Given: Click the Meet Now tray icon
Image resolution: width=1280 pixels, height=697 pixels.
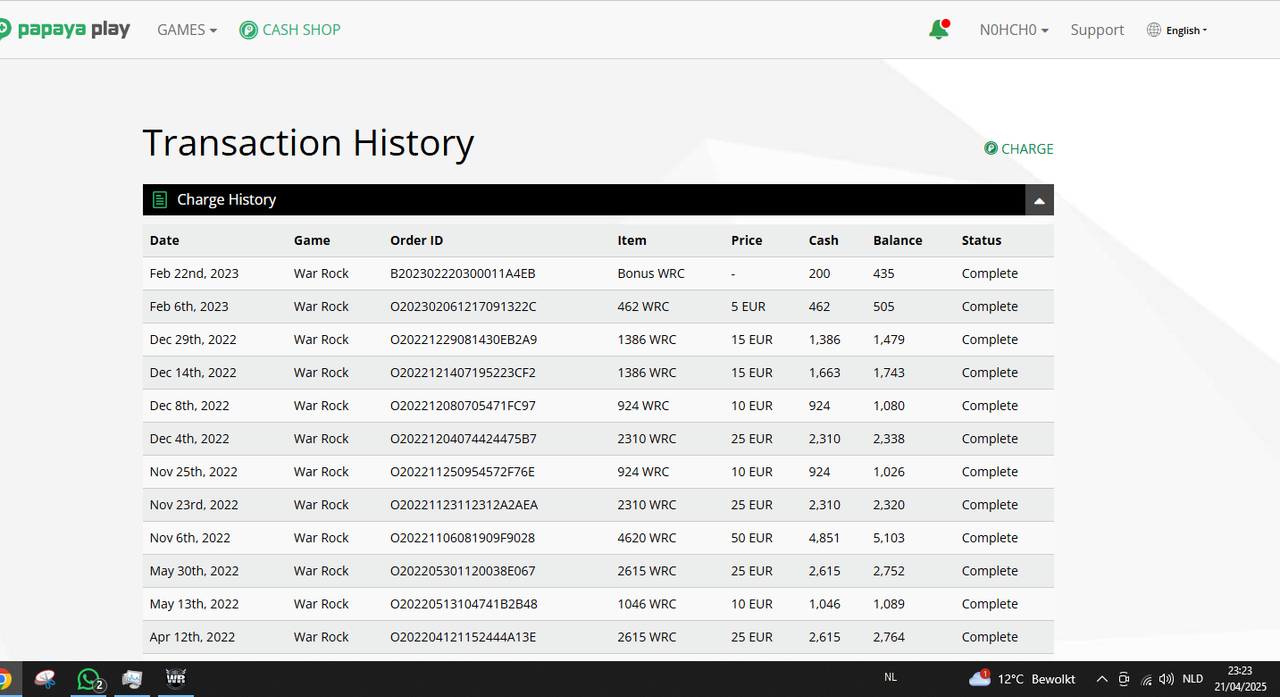Looking at the screenshot, I should click(1124, 679).
